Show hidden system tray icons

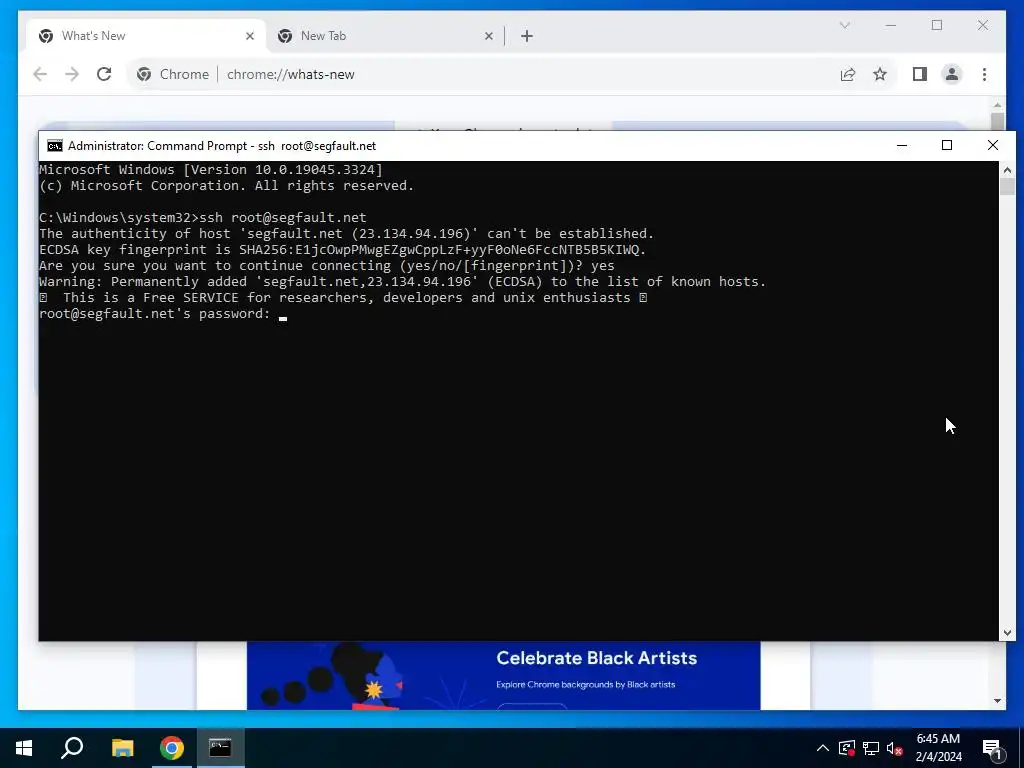tap(823, 748)
